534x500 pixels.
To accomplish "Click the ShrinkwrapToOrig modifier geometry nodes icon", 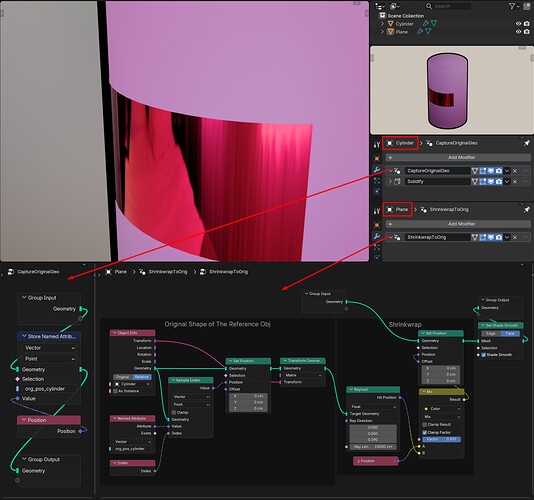I will 397,237.
